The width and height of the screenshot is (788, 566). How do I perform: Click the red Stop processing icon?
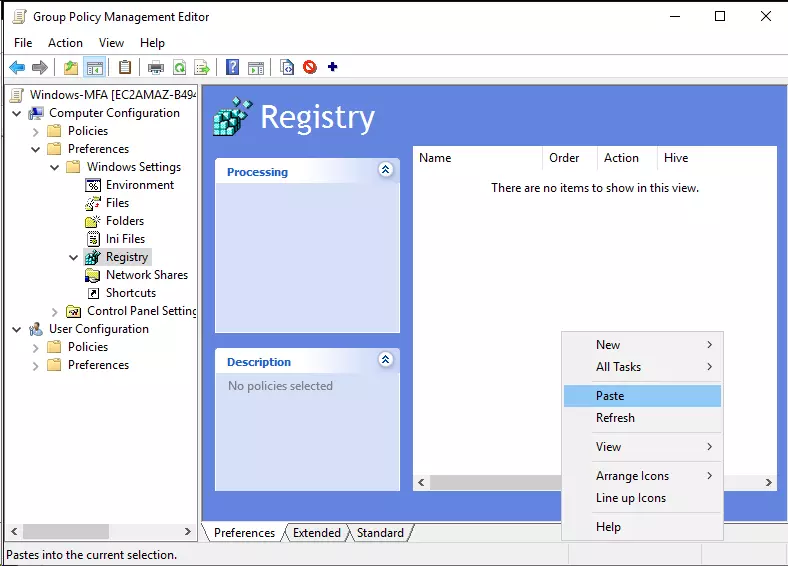click(310, 67)
